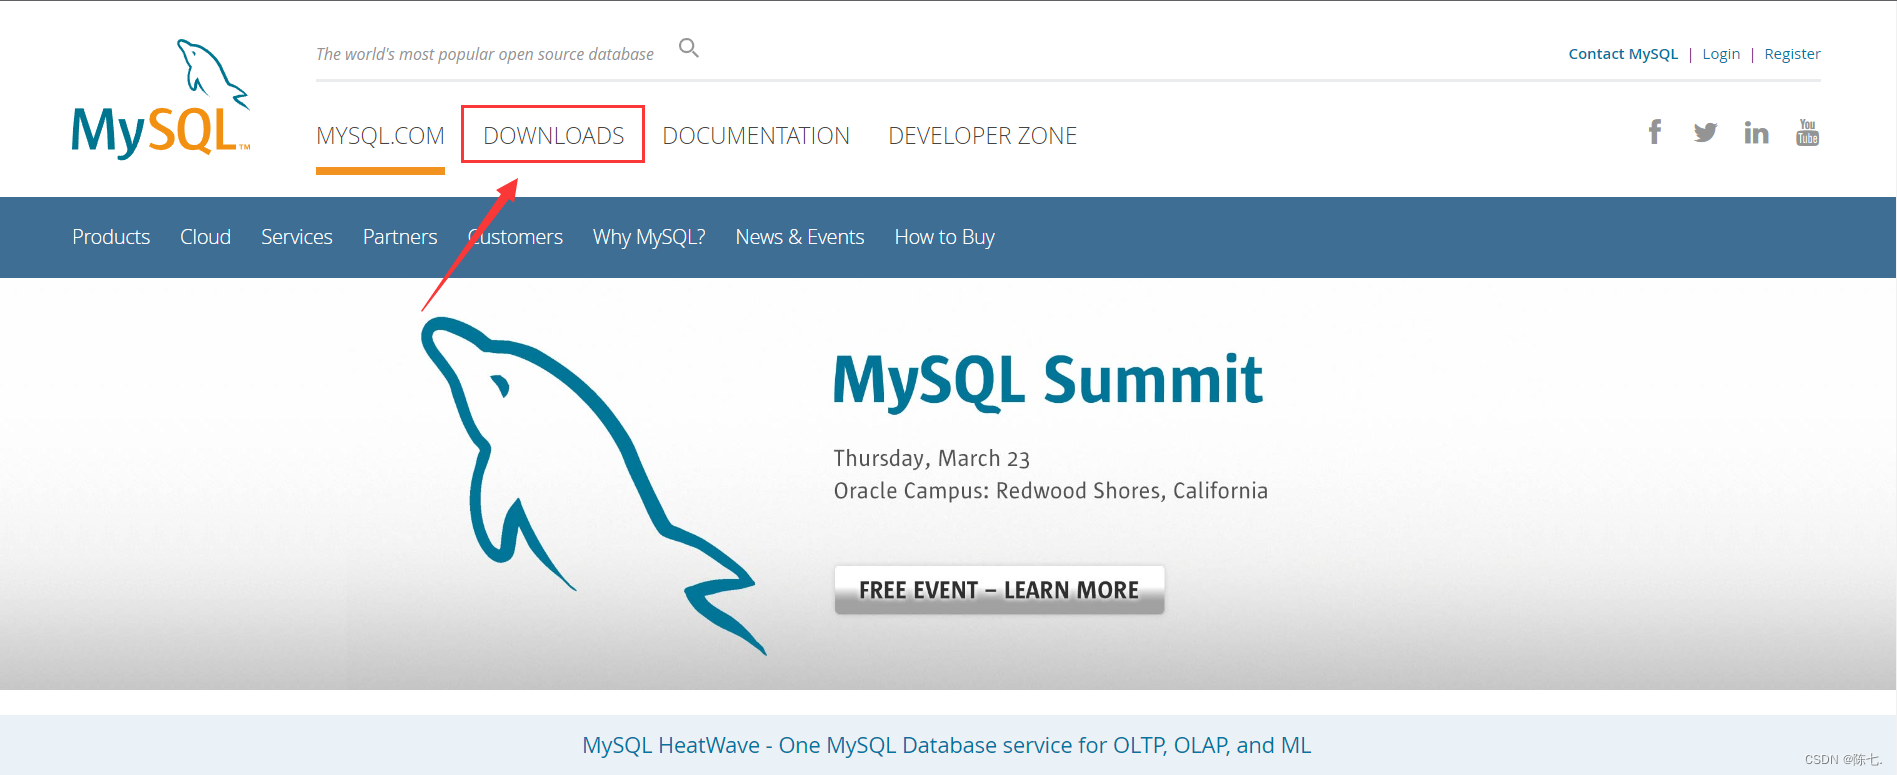Click the MySQL dolphin logo
The image size is (1897, 775).
pos(160,99)
